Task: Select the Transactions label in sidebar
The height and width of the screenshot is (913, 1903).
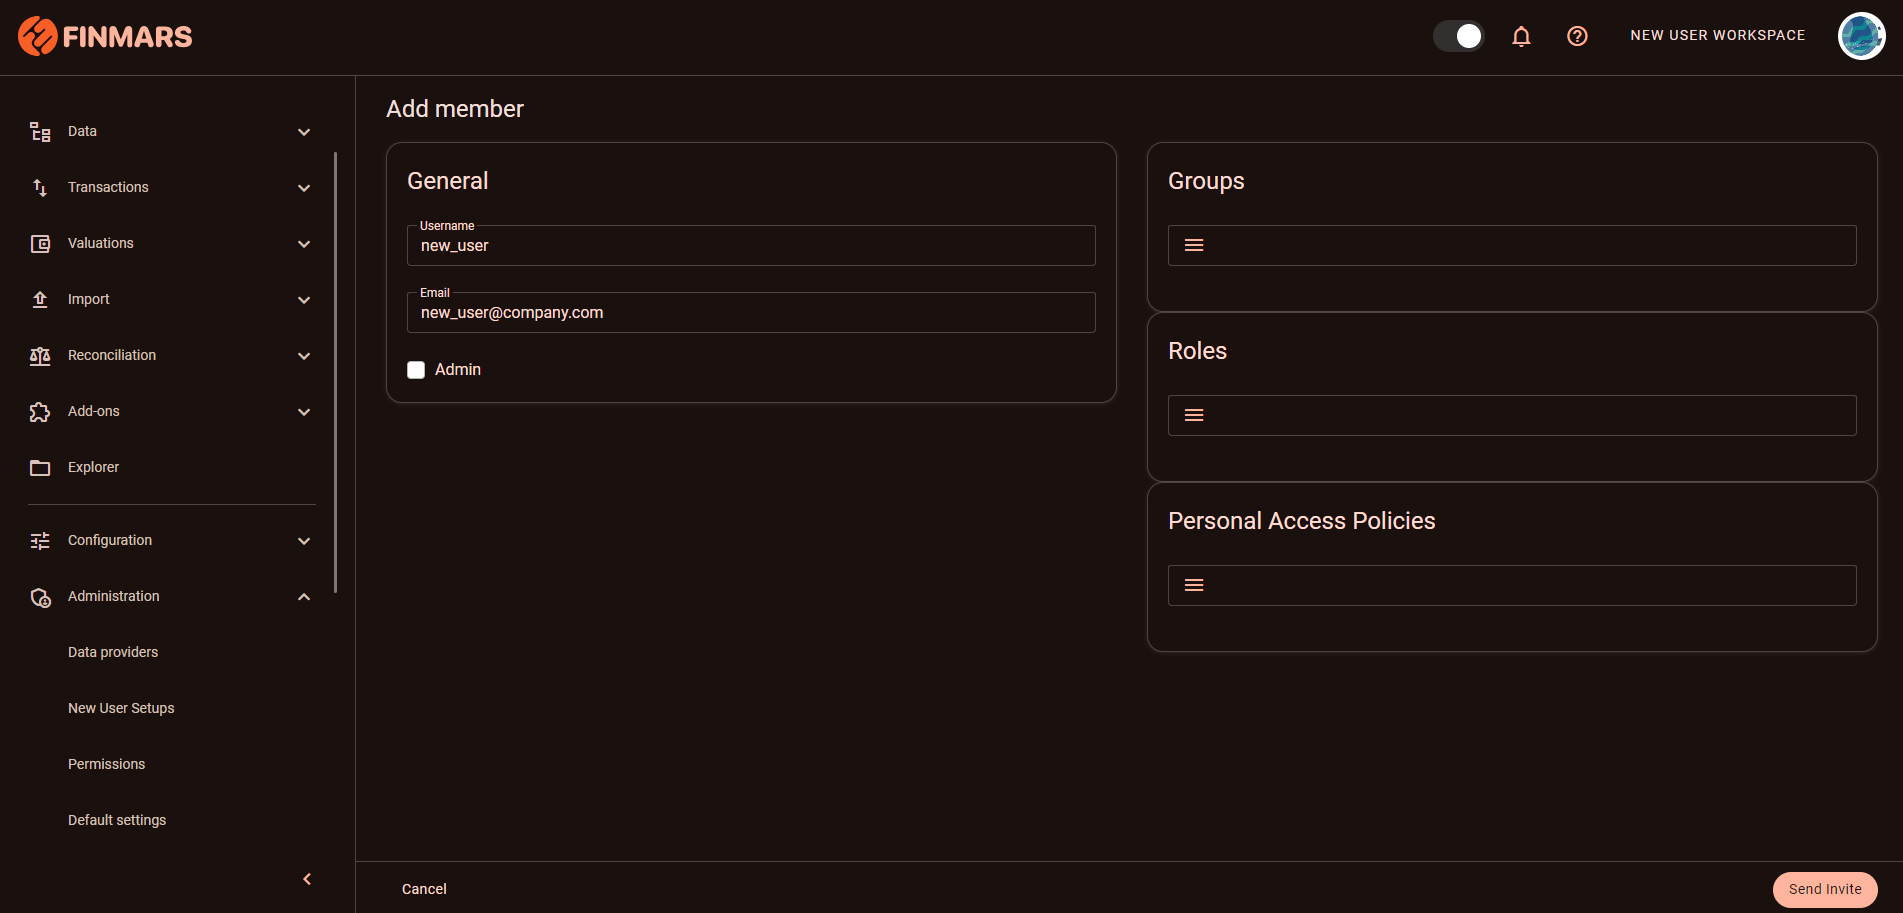Action: pyautogui.click(x=108, y=187)
